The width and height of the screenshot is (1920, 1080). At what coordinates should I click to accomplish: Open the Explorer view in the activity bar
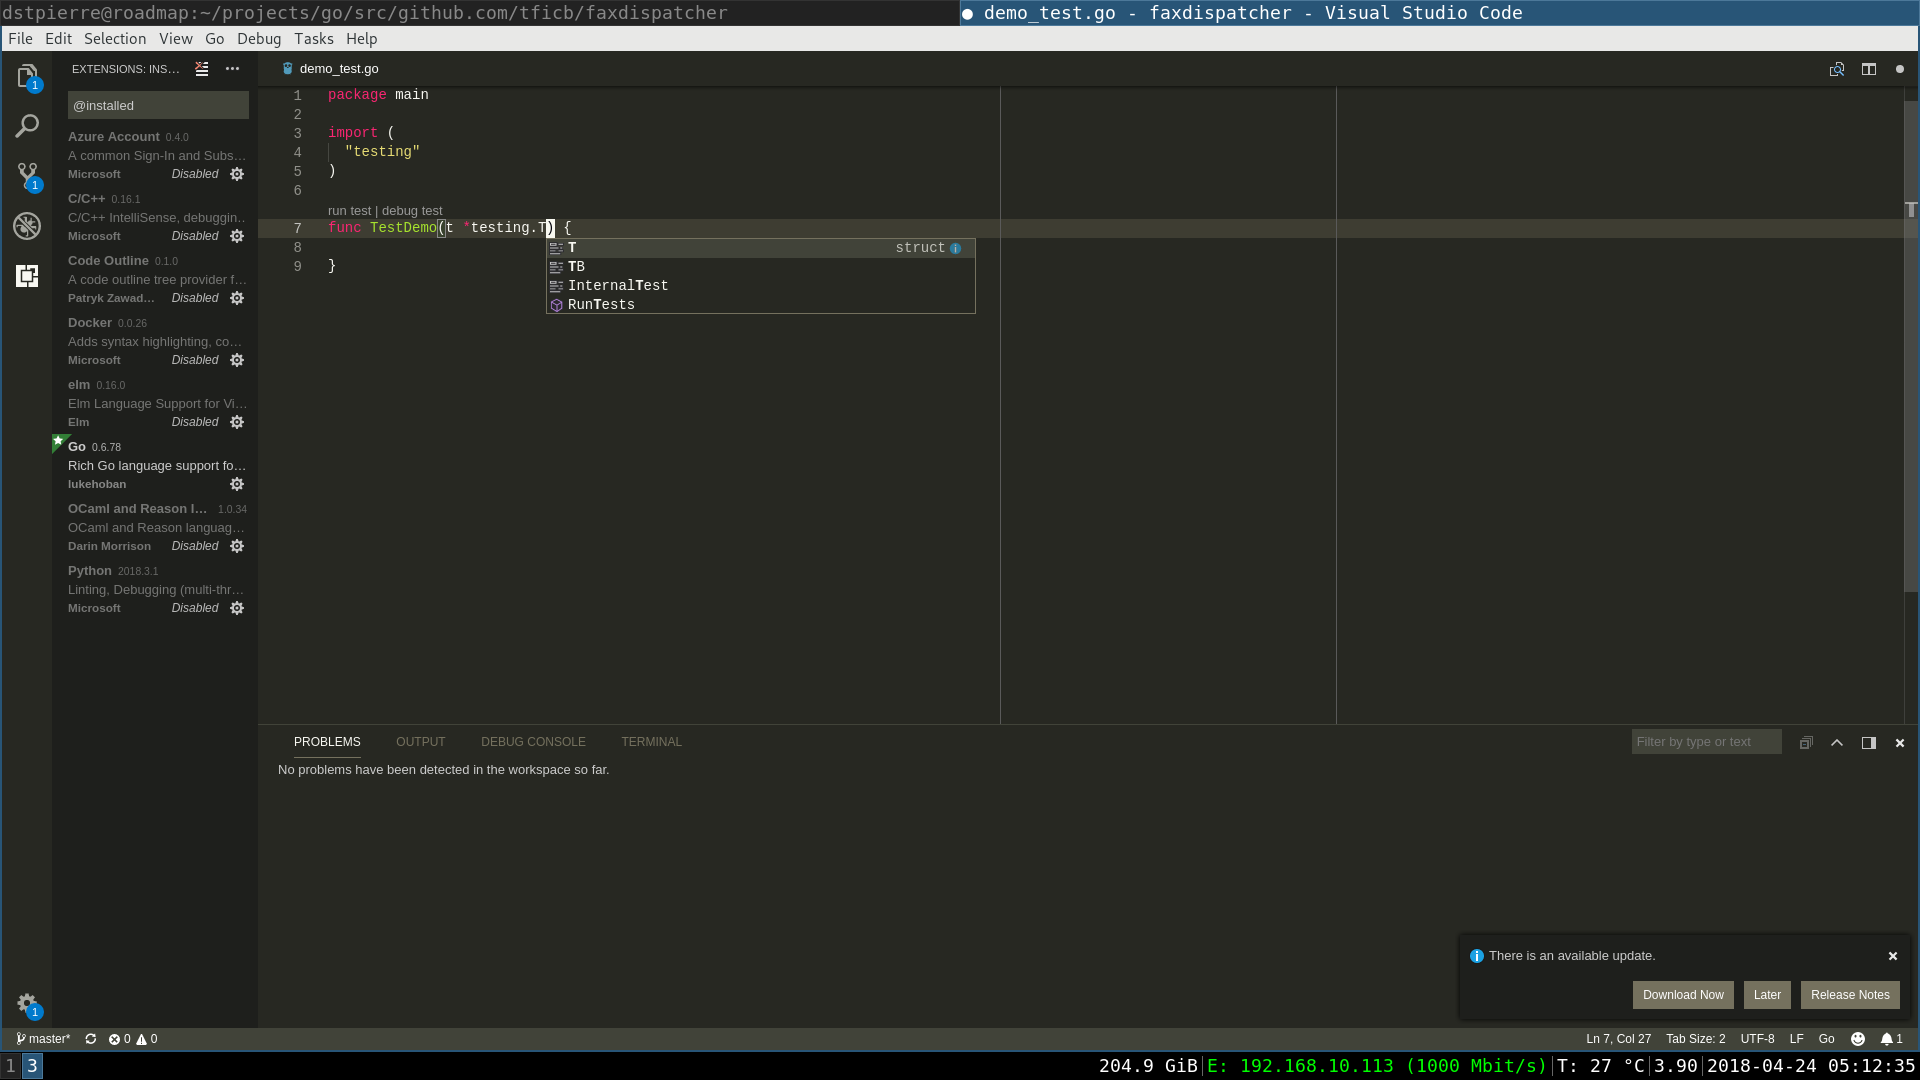[x=27, y=76]
